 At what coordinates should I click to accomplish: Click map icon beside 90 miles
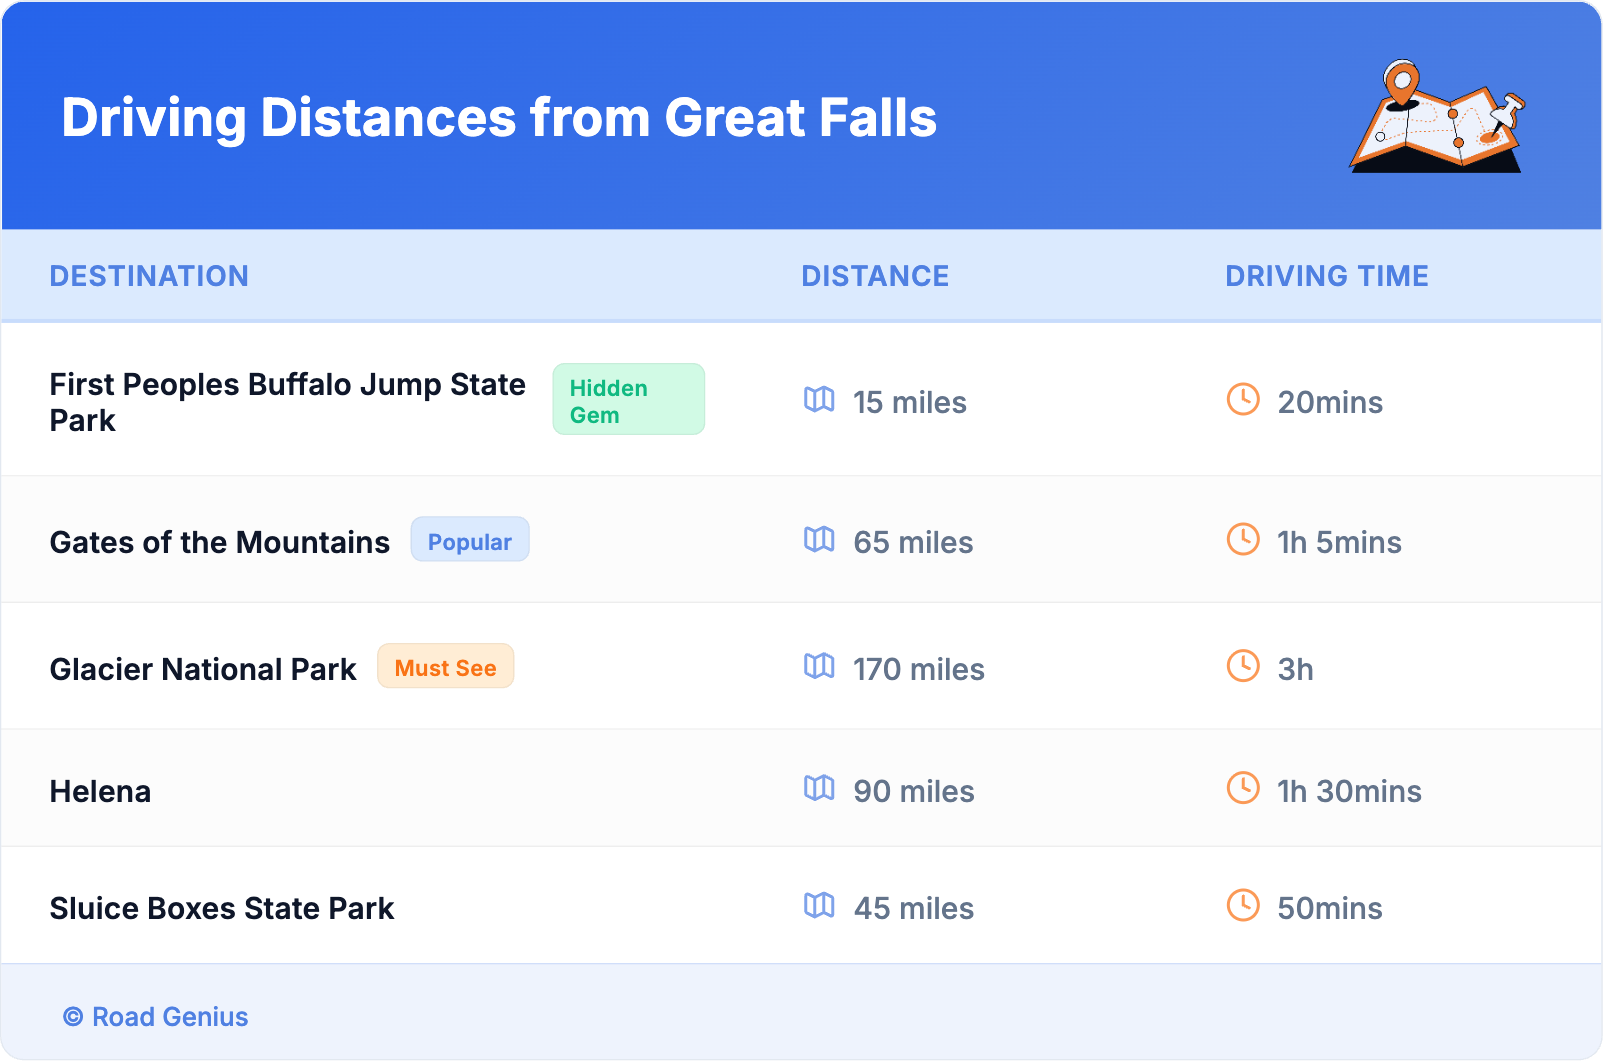[819, 789]
